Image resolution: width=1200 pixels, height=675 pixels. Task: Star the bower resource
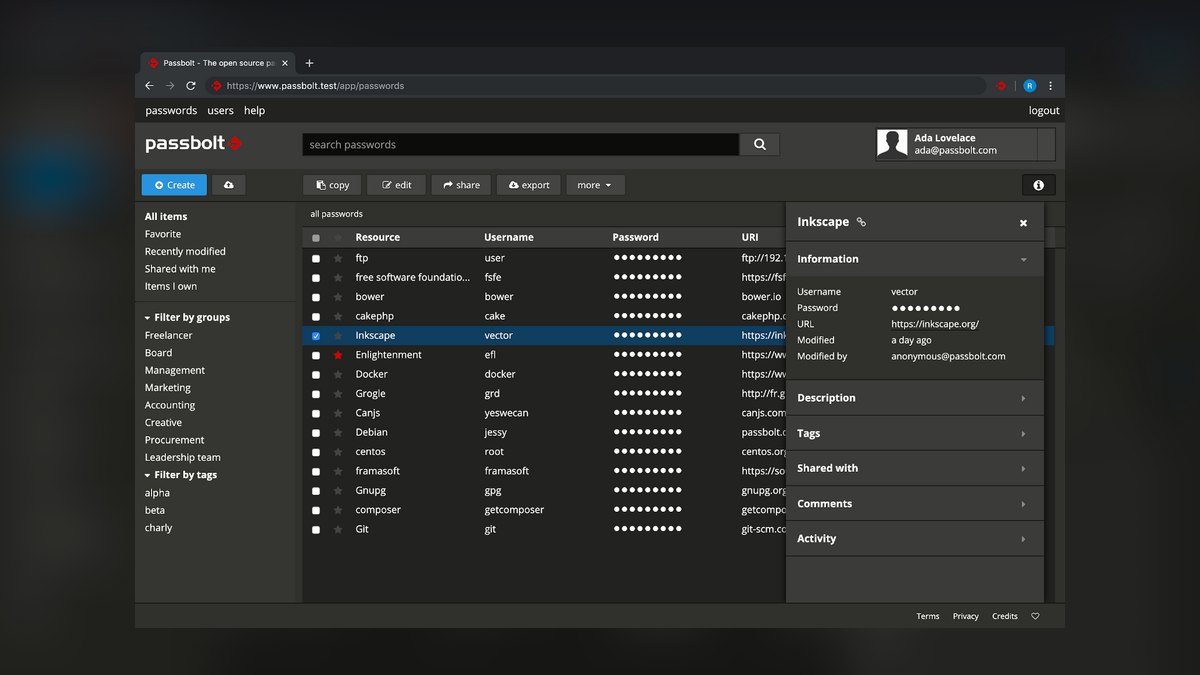tap(338, 297)
